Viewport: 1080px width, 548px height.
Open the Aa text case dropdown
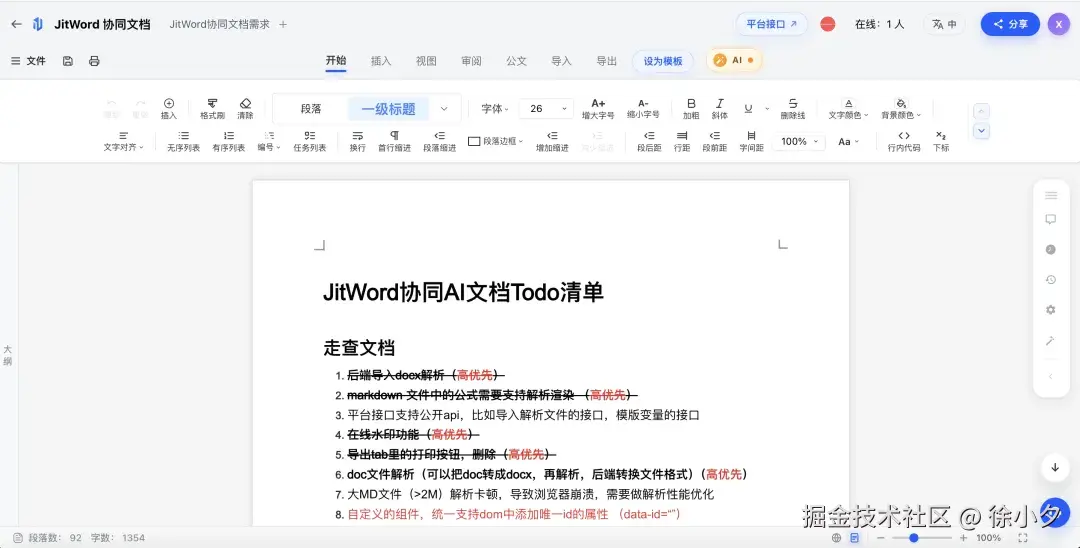pyautogui.click(x=849, y=141)
